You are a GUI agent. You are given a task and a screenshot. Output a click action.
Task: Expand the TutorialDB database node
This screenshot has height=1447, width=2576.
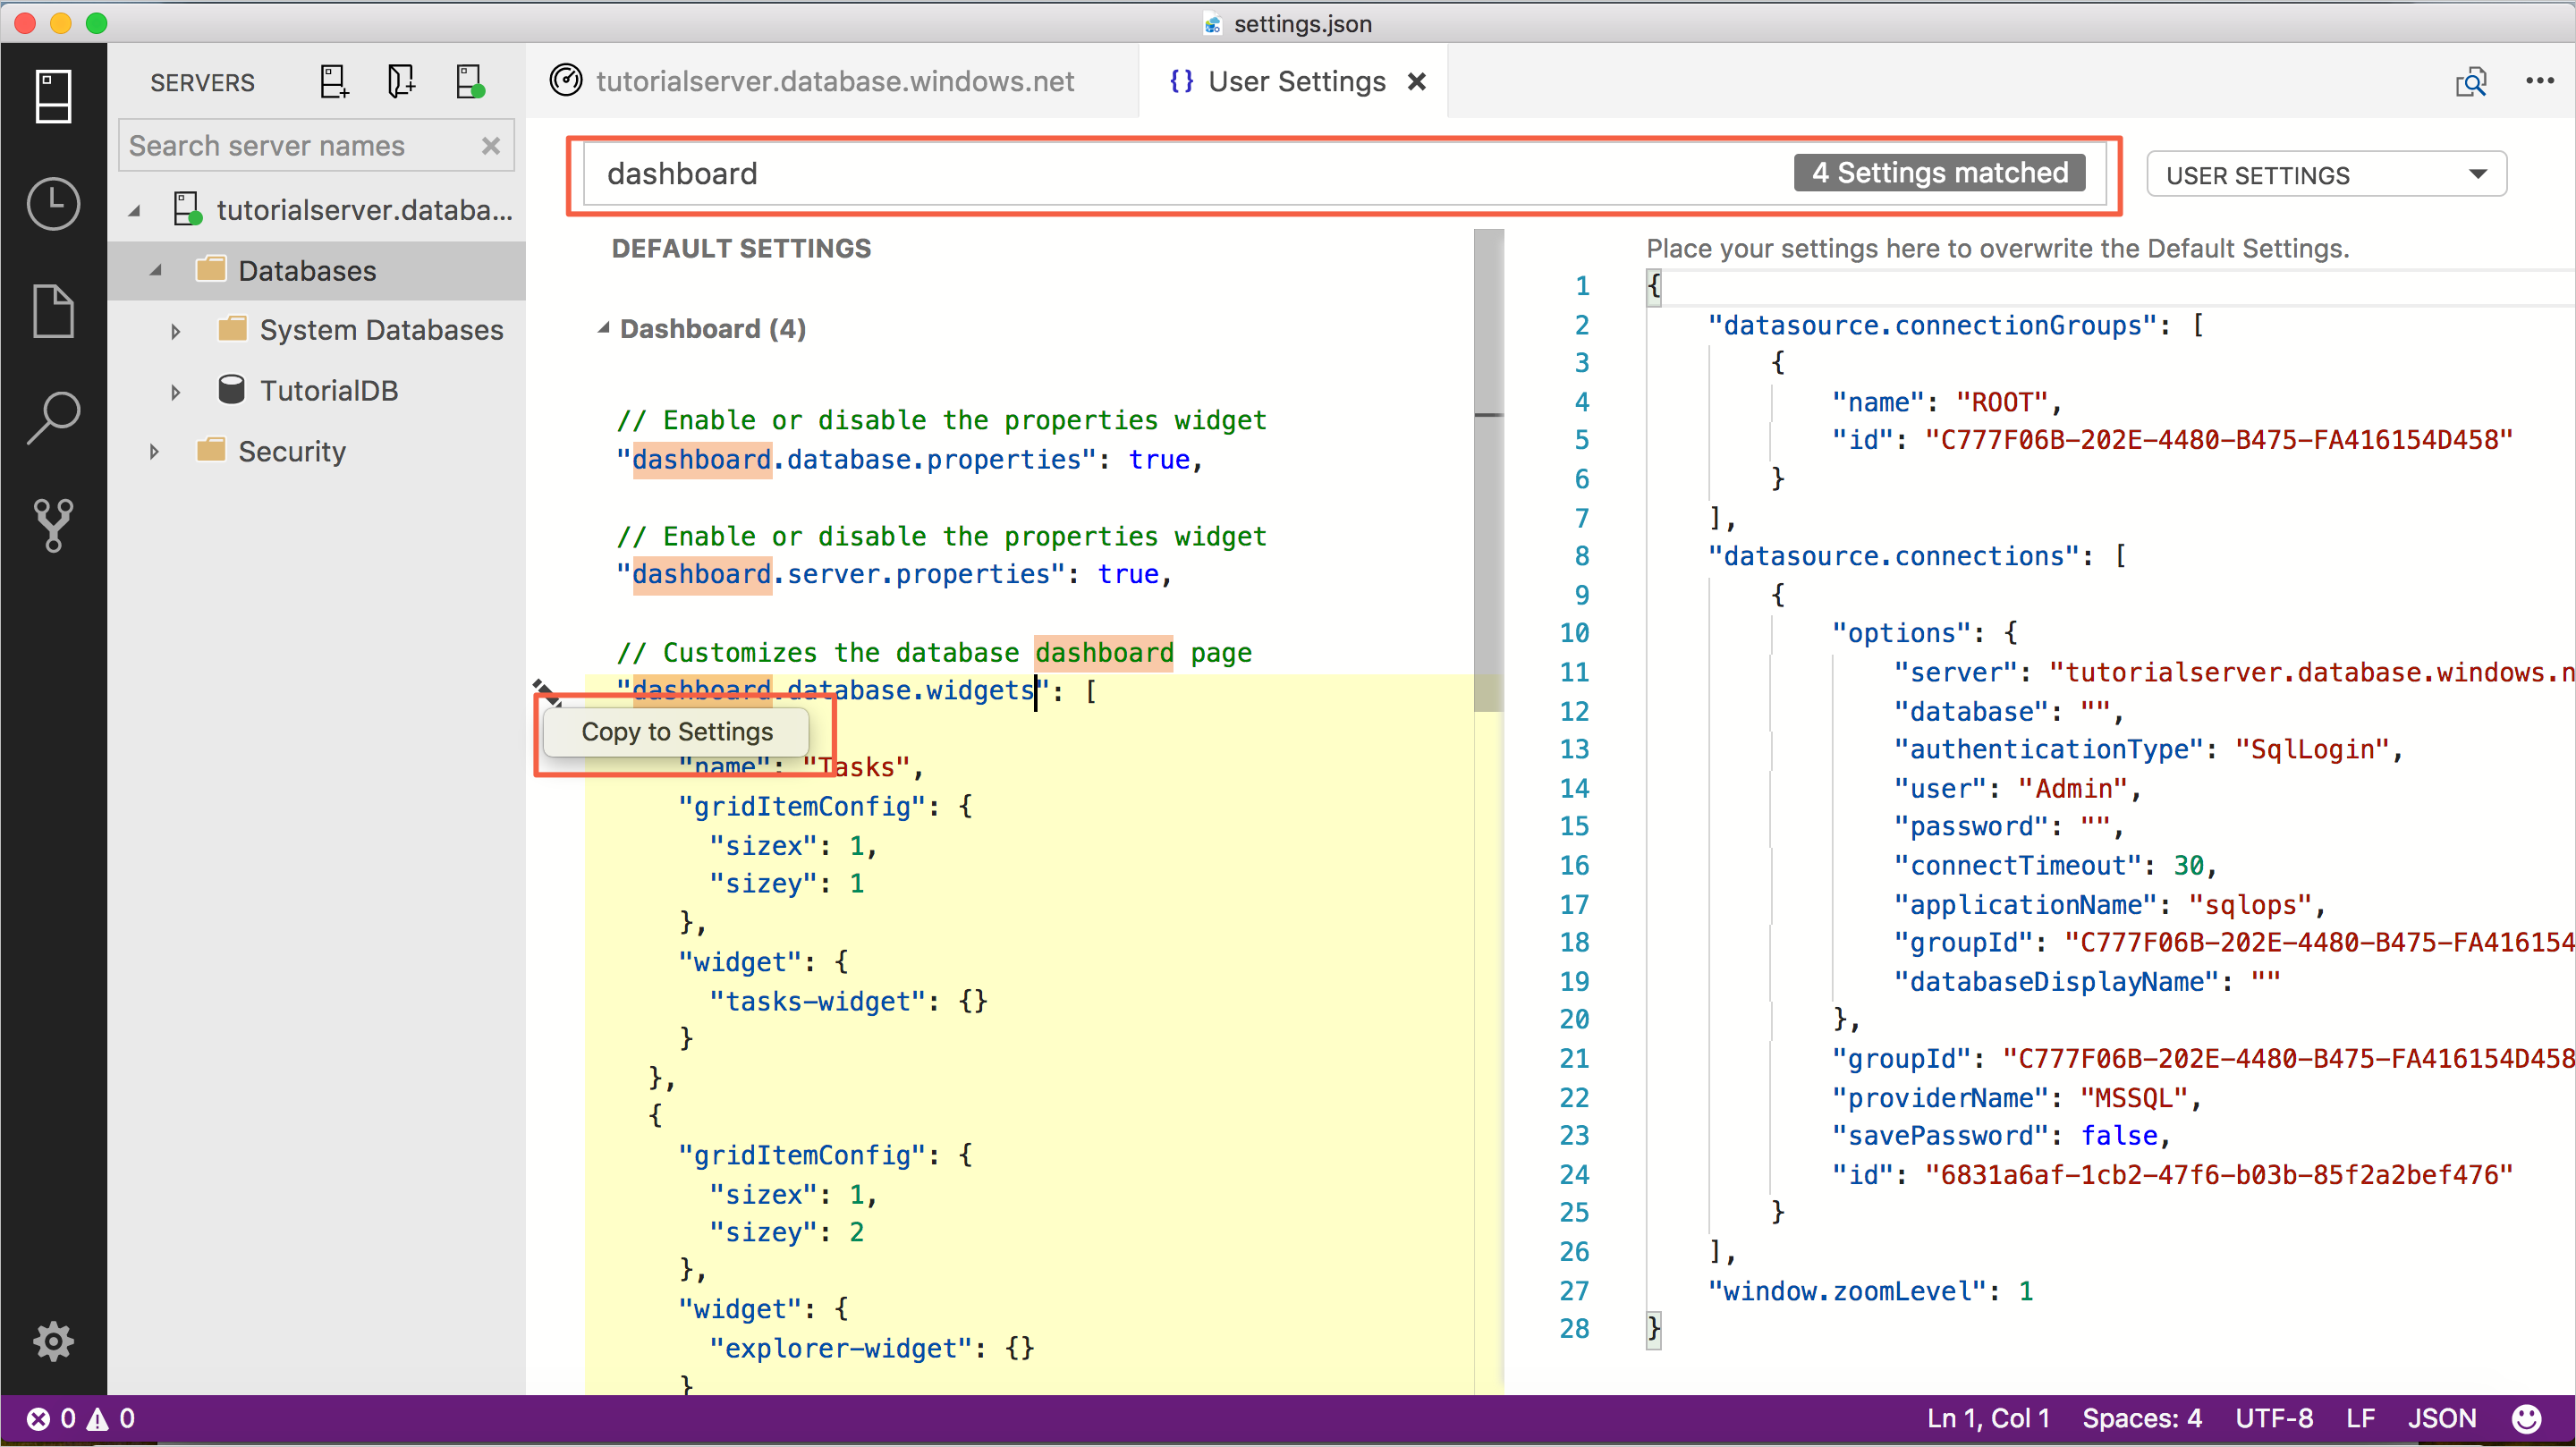tap(175, 392)
